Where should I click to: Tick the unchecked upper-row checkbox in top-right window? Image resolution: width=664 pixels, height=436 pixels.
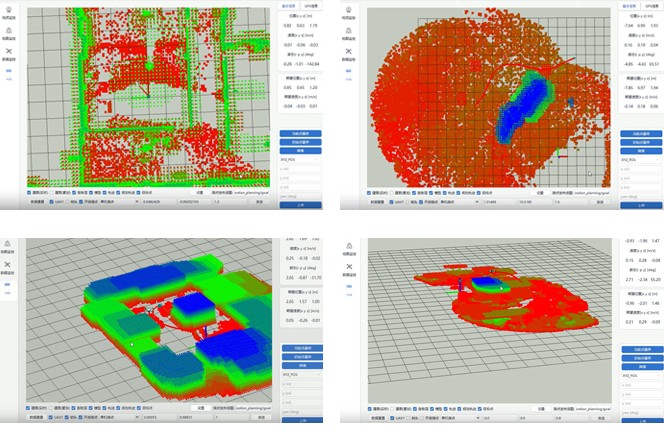coord(391,193)
